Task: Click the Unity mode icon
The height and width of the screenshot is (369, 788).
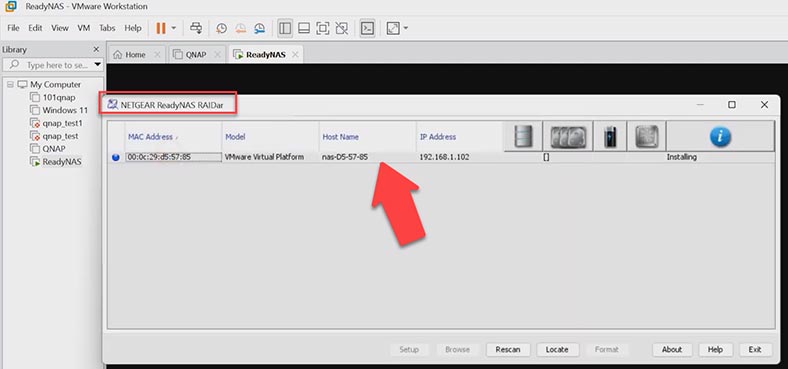Action: (x=342, y=28)
